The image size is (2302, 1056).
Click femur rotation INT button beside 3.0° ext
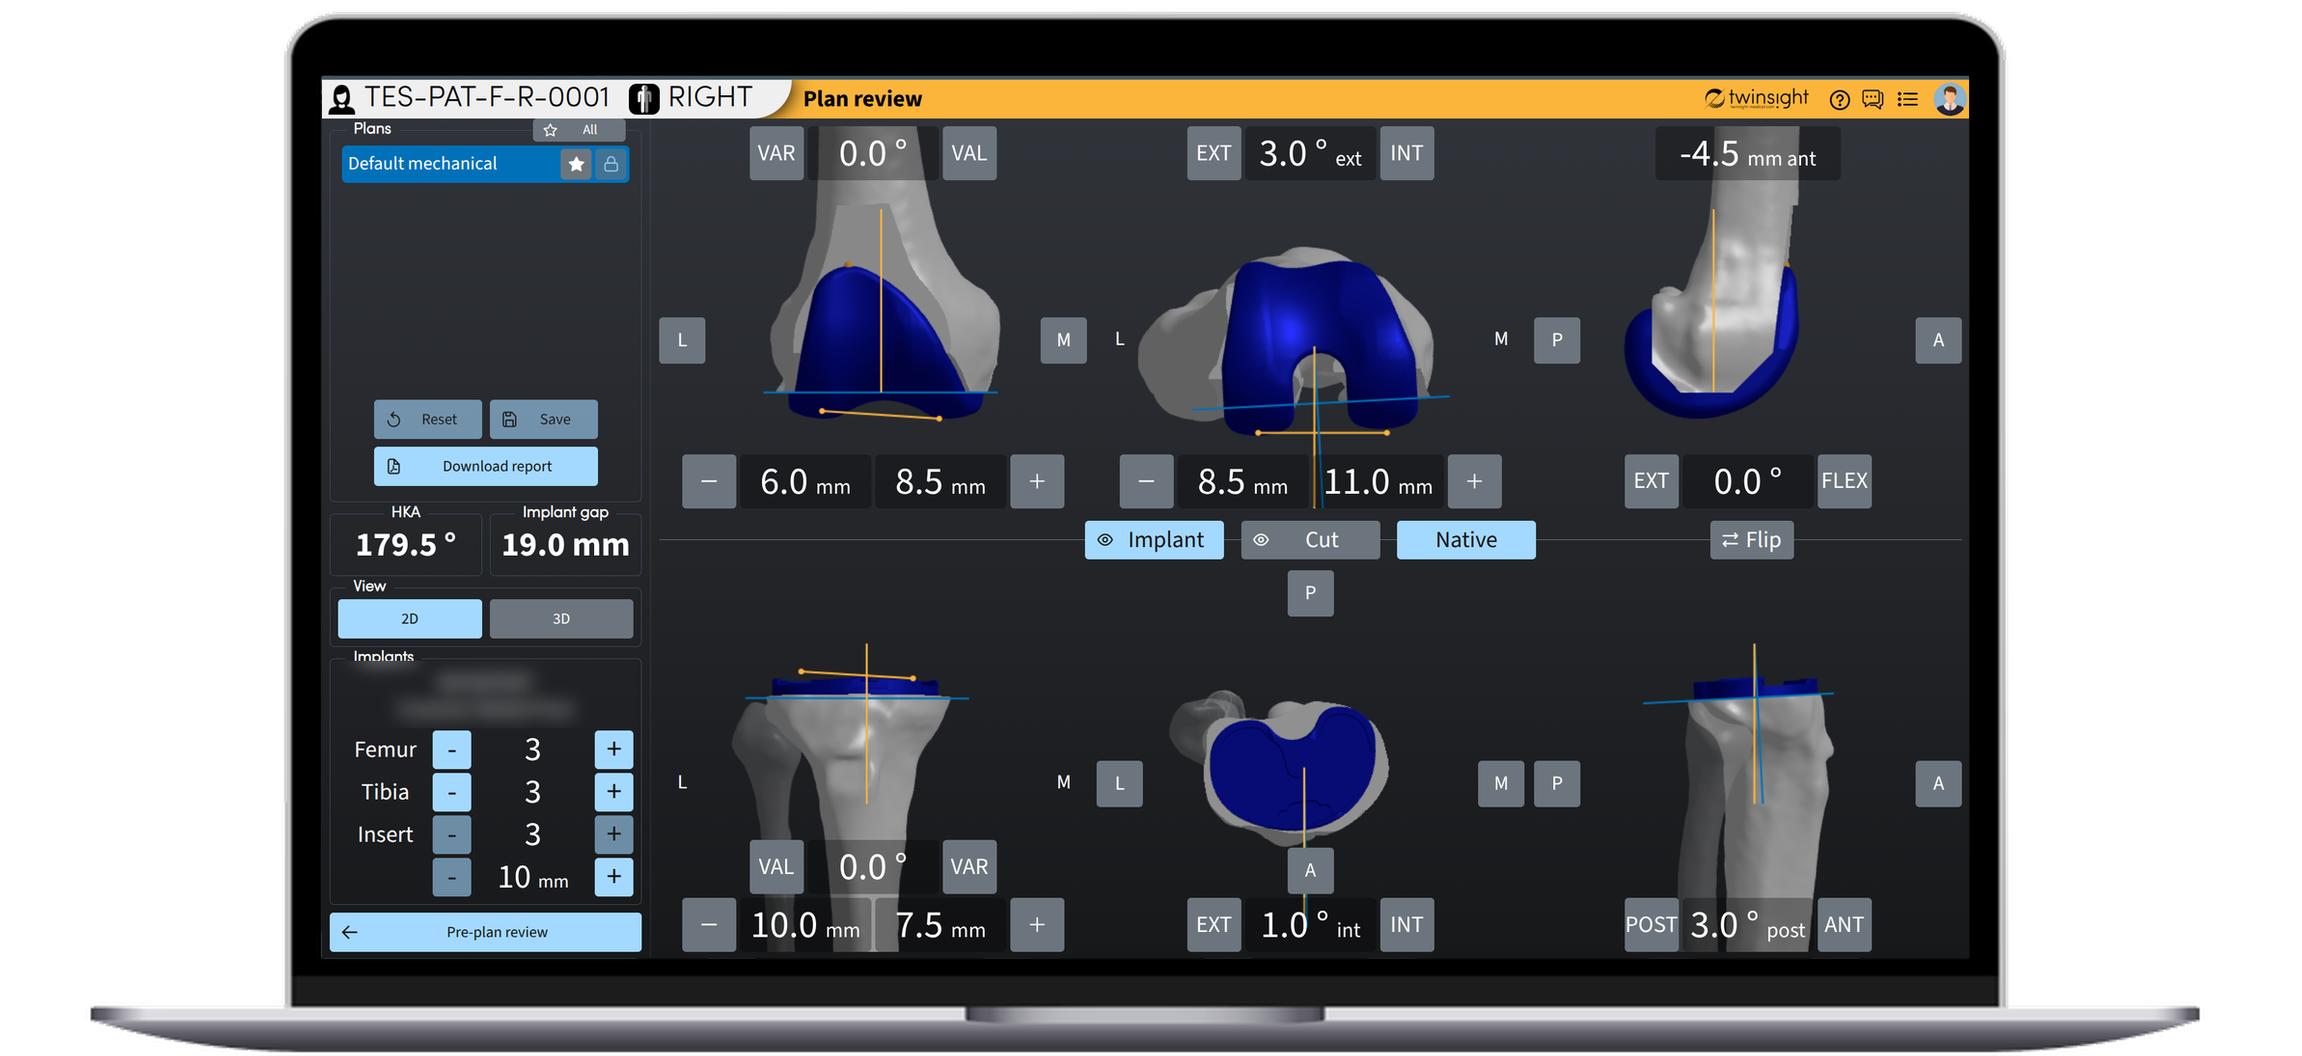pos(1406,153)
